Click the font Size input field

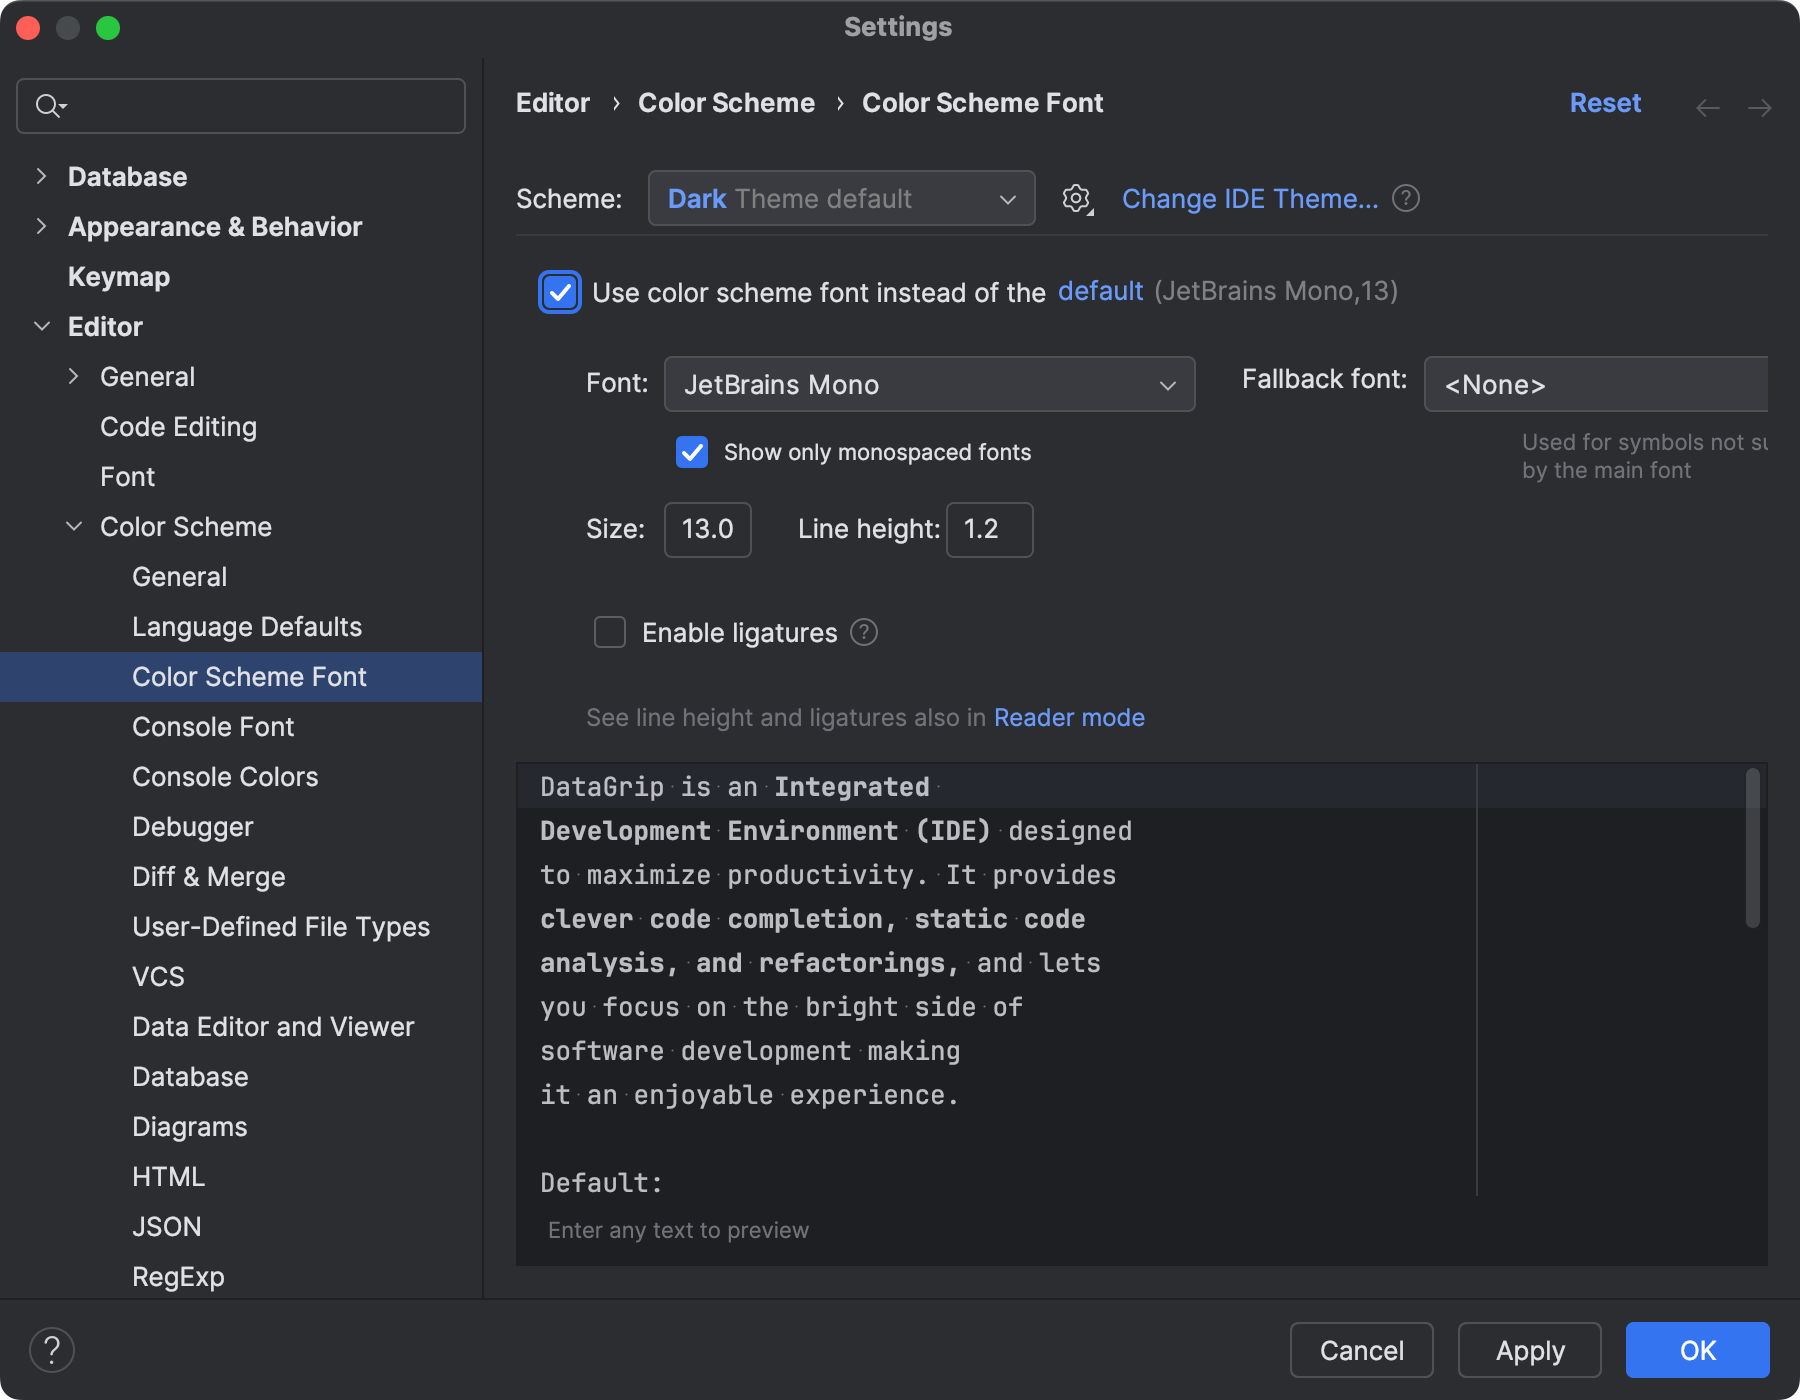(707, 529)
